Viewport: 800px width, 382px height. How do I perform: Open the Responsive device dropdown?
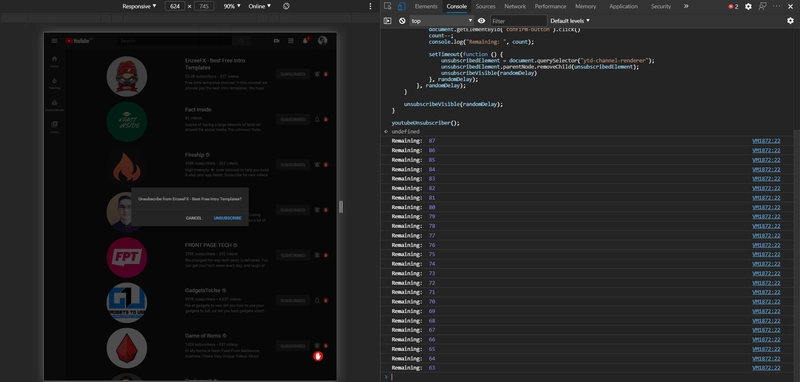(x=139, y=6)
